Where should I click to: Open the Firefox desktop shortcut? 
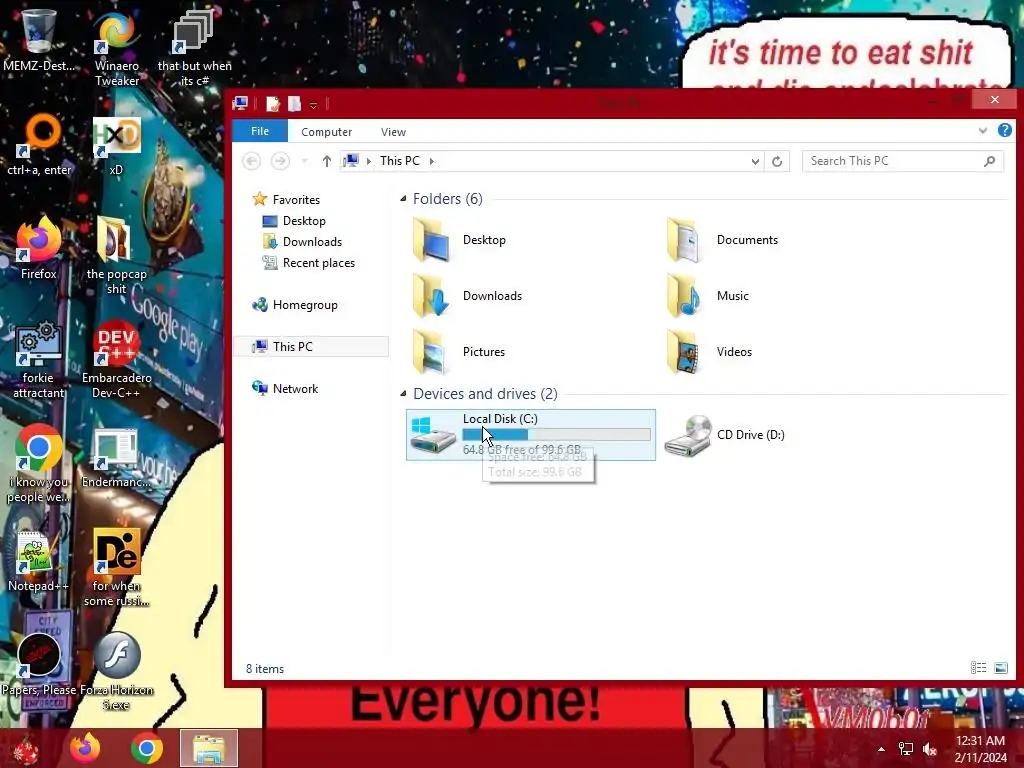(39, 248)
